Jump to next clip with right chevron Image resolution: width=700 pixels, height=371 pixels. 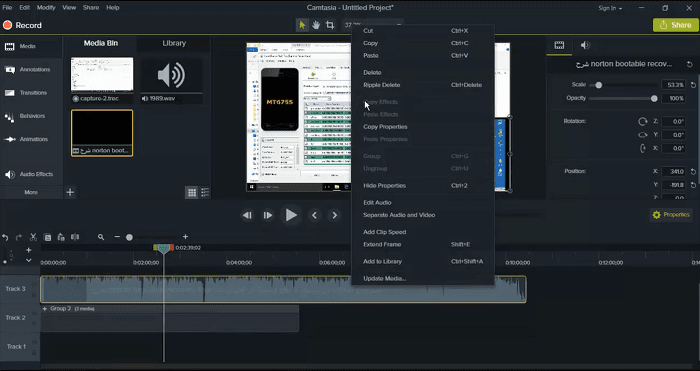[x=335, y=215]
